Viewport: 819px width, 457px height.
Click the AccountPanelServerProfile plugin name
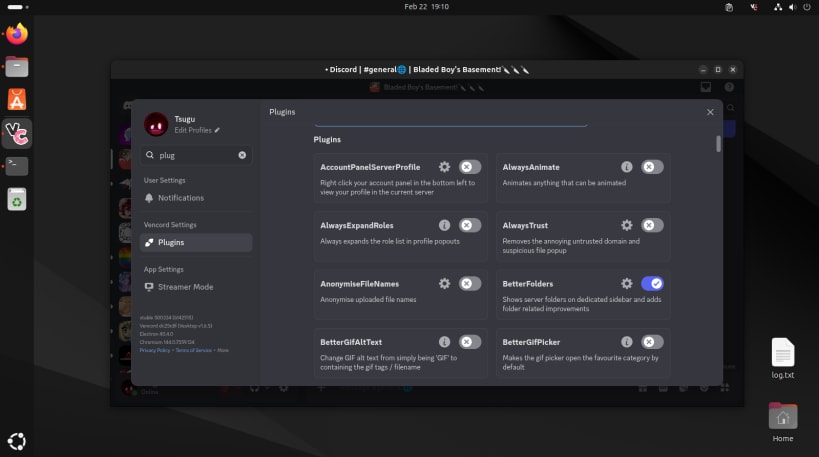(x=370, y=167)
